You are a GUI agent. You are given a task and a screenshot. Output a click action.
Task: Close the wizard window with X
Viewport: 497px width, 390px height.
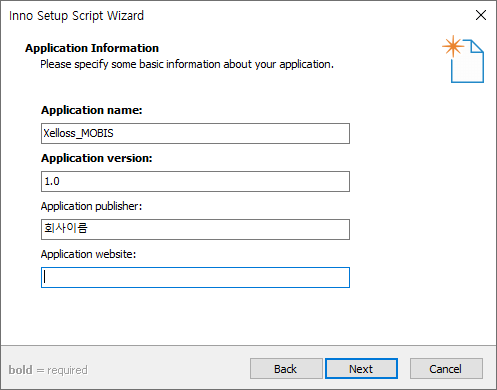click(481, 15)
